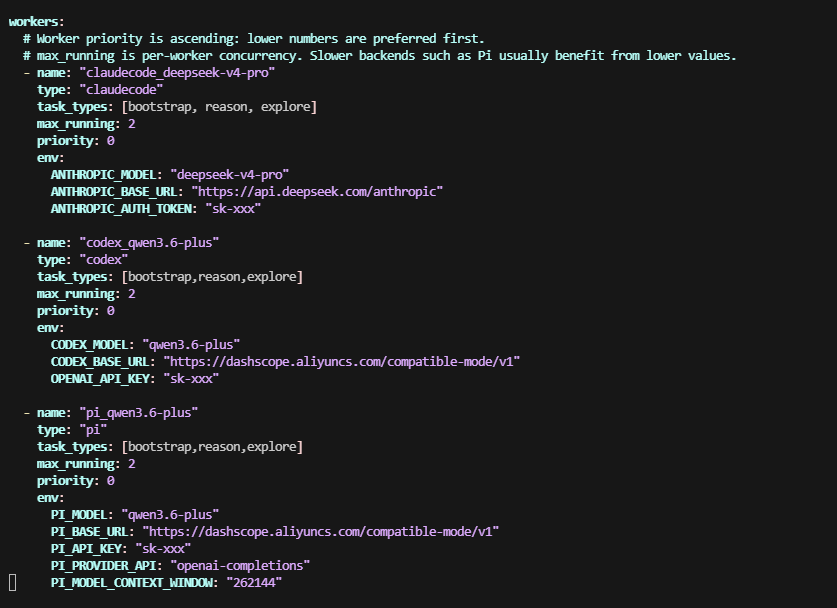Click the type value "pi"
This screenshot has width=837, height=608.
pos(93,430)
